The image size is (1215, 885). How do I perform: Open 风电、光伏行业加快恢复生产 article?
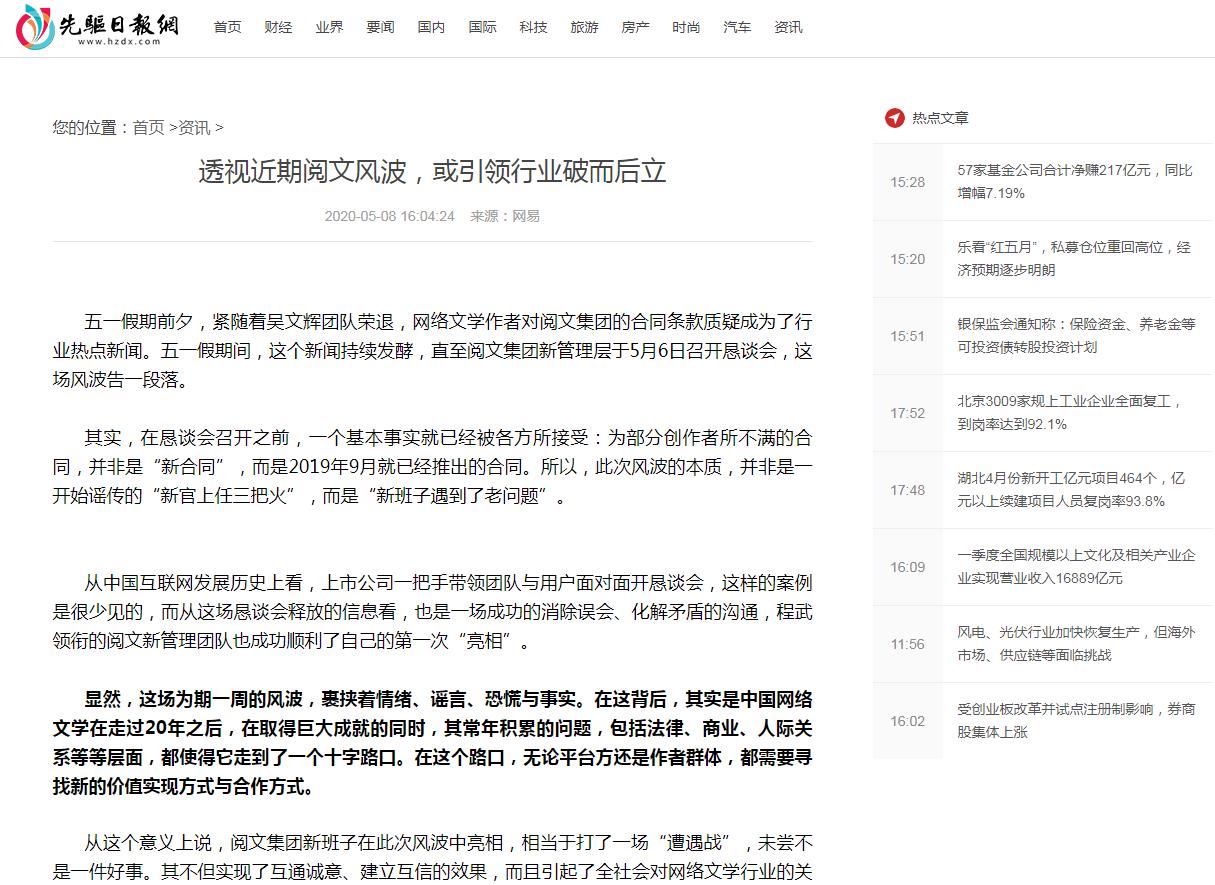pyautogui.click(x=1076, y=644)
